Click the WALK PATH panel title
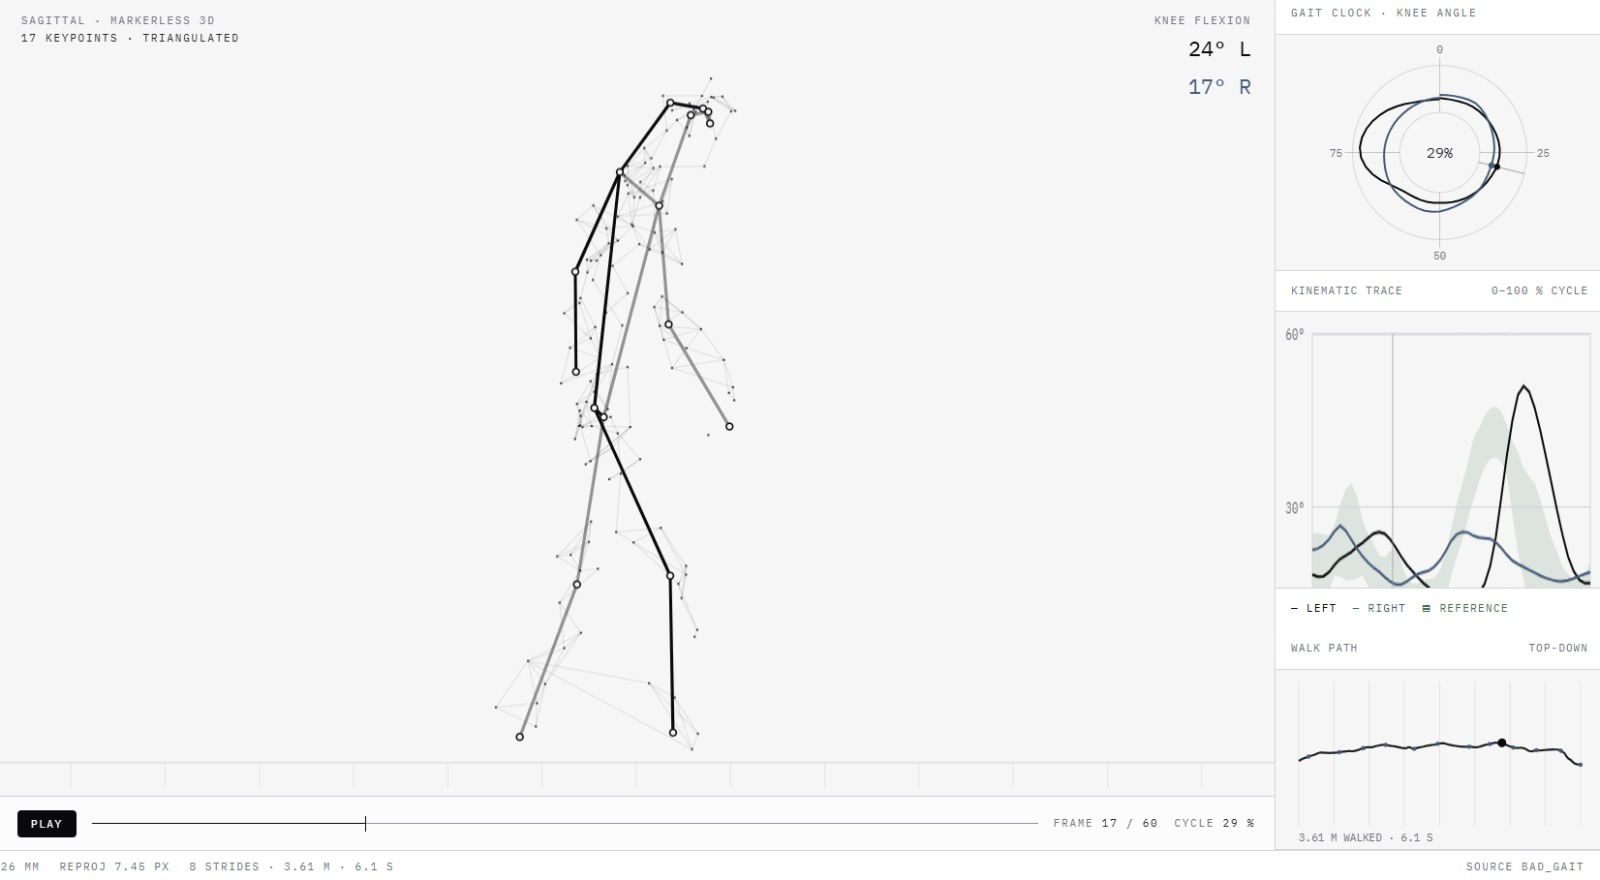This screenshot has width=1600, height=880. click(x=1324, y=648)
